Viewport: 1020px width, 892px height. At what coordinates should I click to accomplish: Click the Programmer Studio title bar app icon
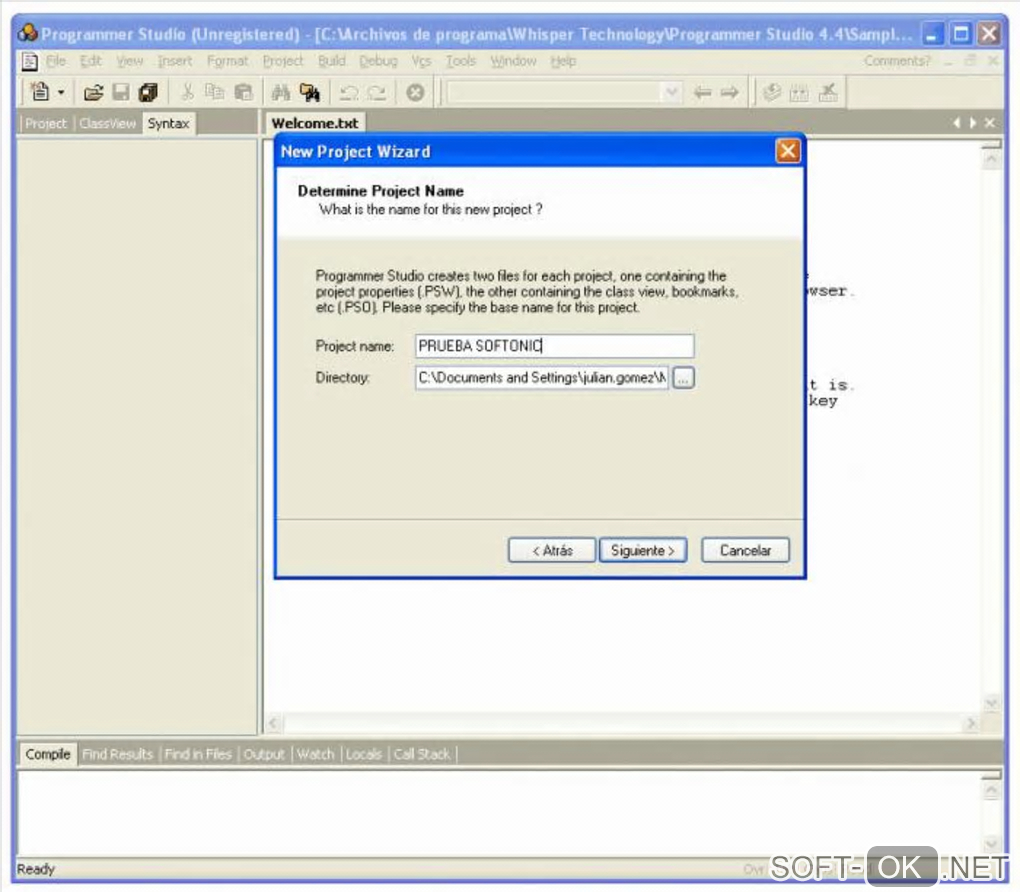pyautogui.click(x=28, y=33)
